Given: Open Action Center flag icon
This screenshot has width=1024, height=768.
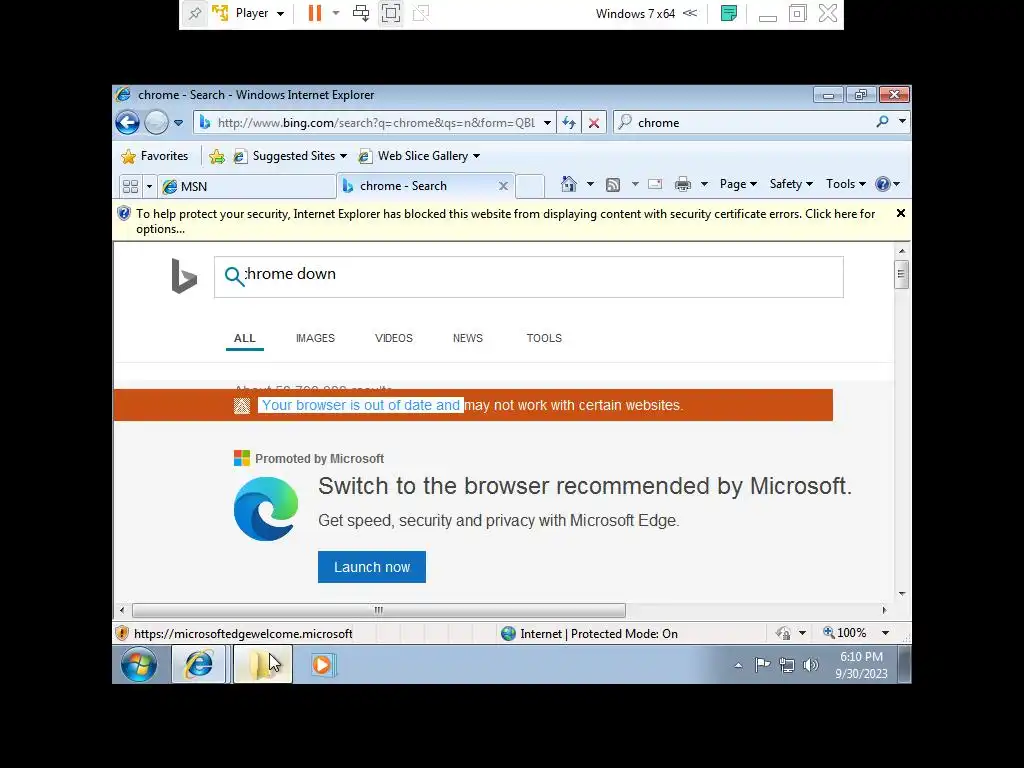Looking at the screenshot, I should 762,665.
